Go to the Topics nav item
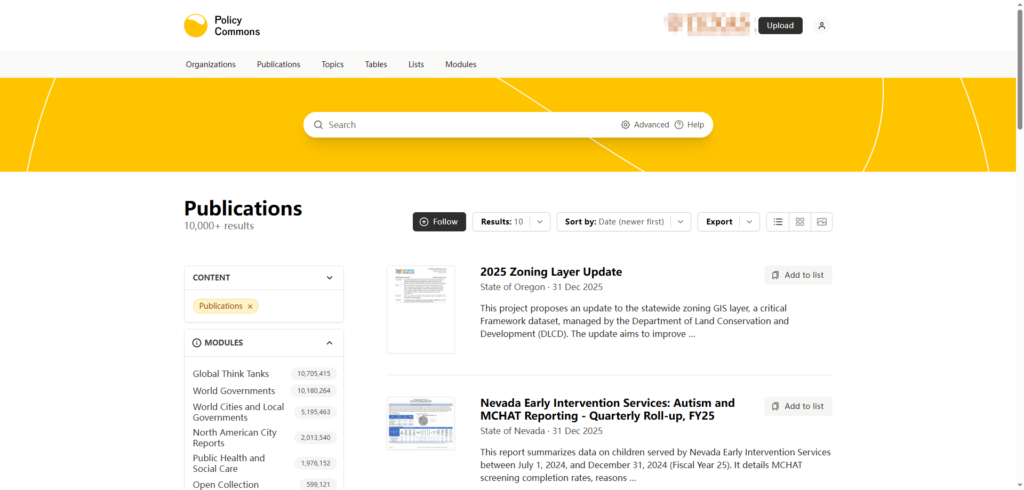Image resolution: width=1024 pixels, height=490 pixels. [332, 64]
